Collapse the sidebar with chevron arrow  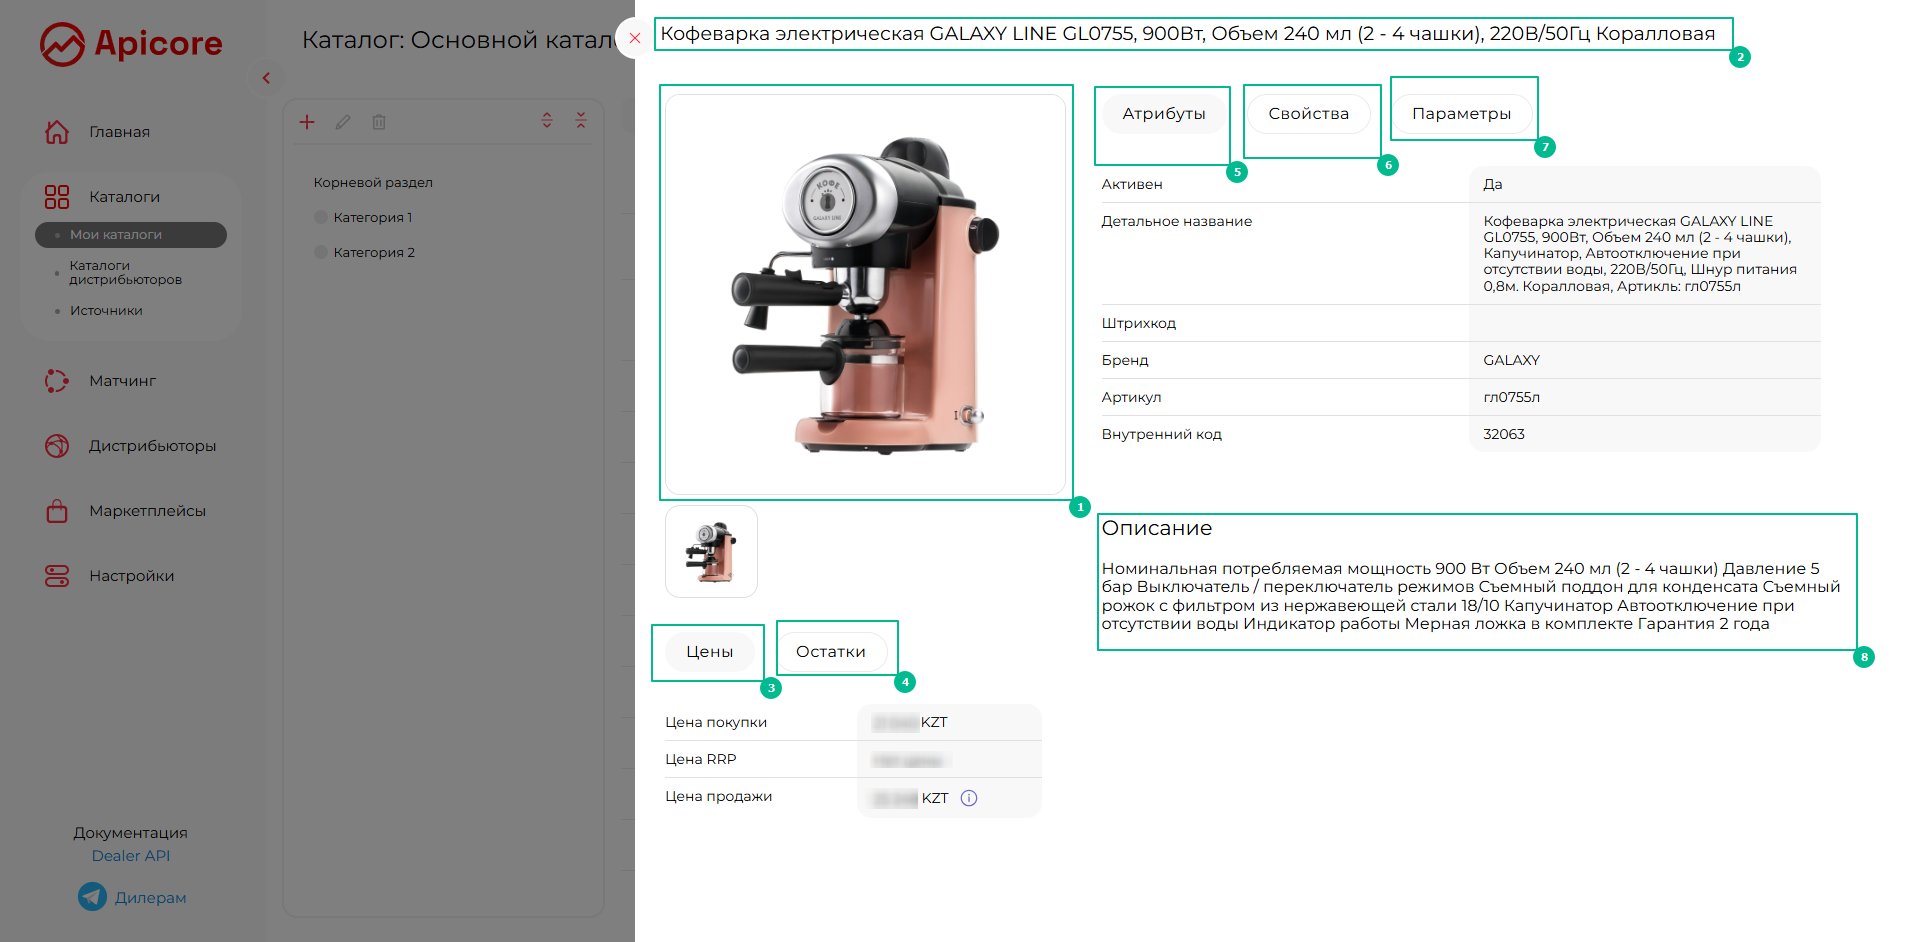(x=266, y=78)
